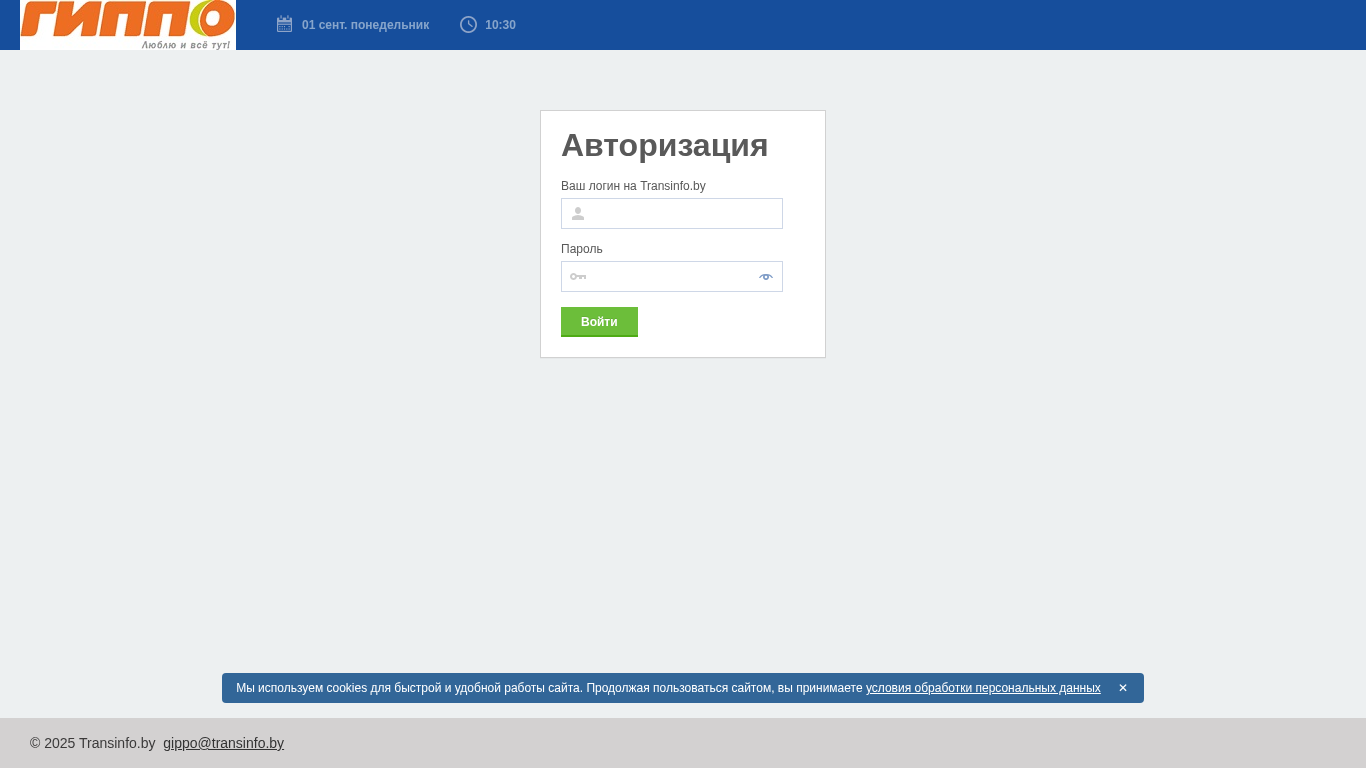Click the Люблю и всё тут! slogan
The height and width of the screenshot is (768, 1366).
coord(186,45)
